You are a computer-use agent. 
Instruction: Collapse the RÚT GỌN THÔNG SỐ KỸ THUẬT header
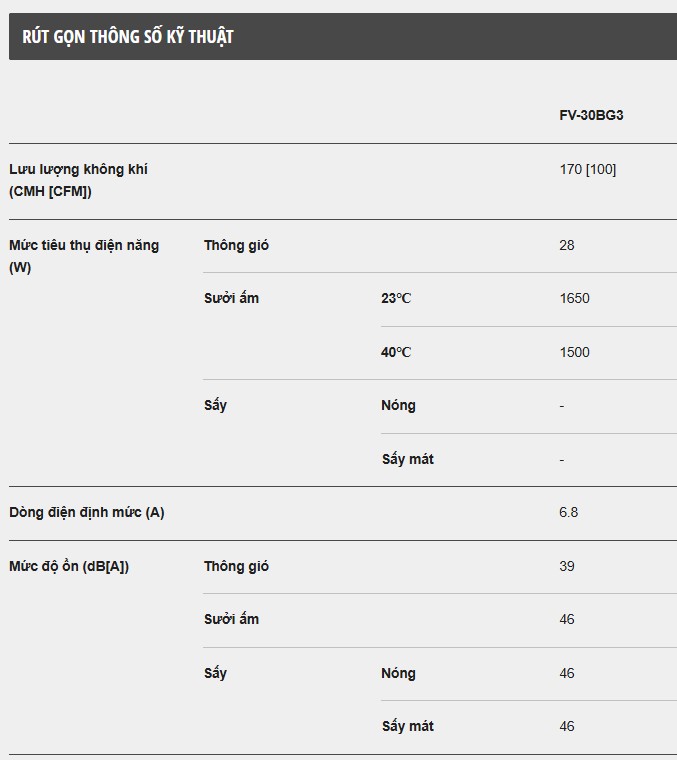[x=128, y=37]
